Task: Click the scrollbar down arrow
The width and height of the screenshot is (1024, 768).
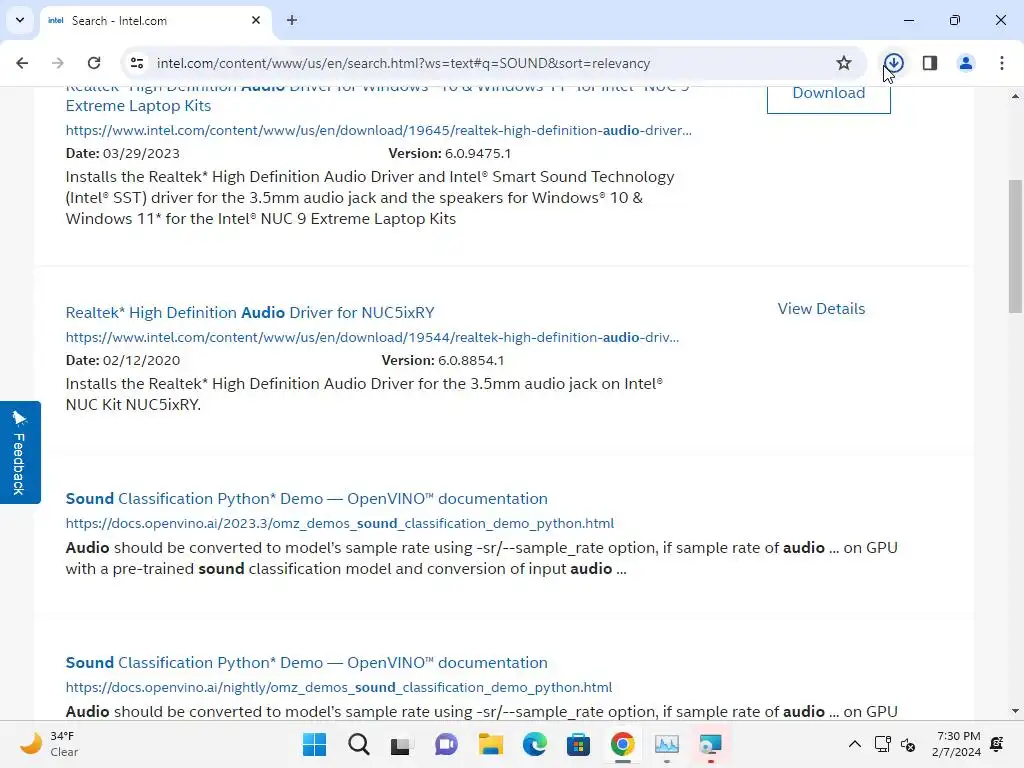Action: [x=1015, y=711]
